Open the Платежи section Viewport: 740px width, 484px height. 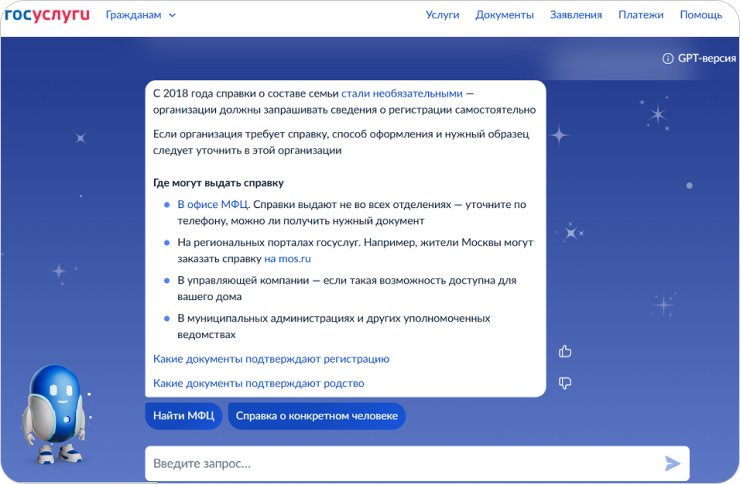(x=640, y=15)
